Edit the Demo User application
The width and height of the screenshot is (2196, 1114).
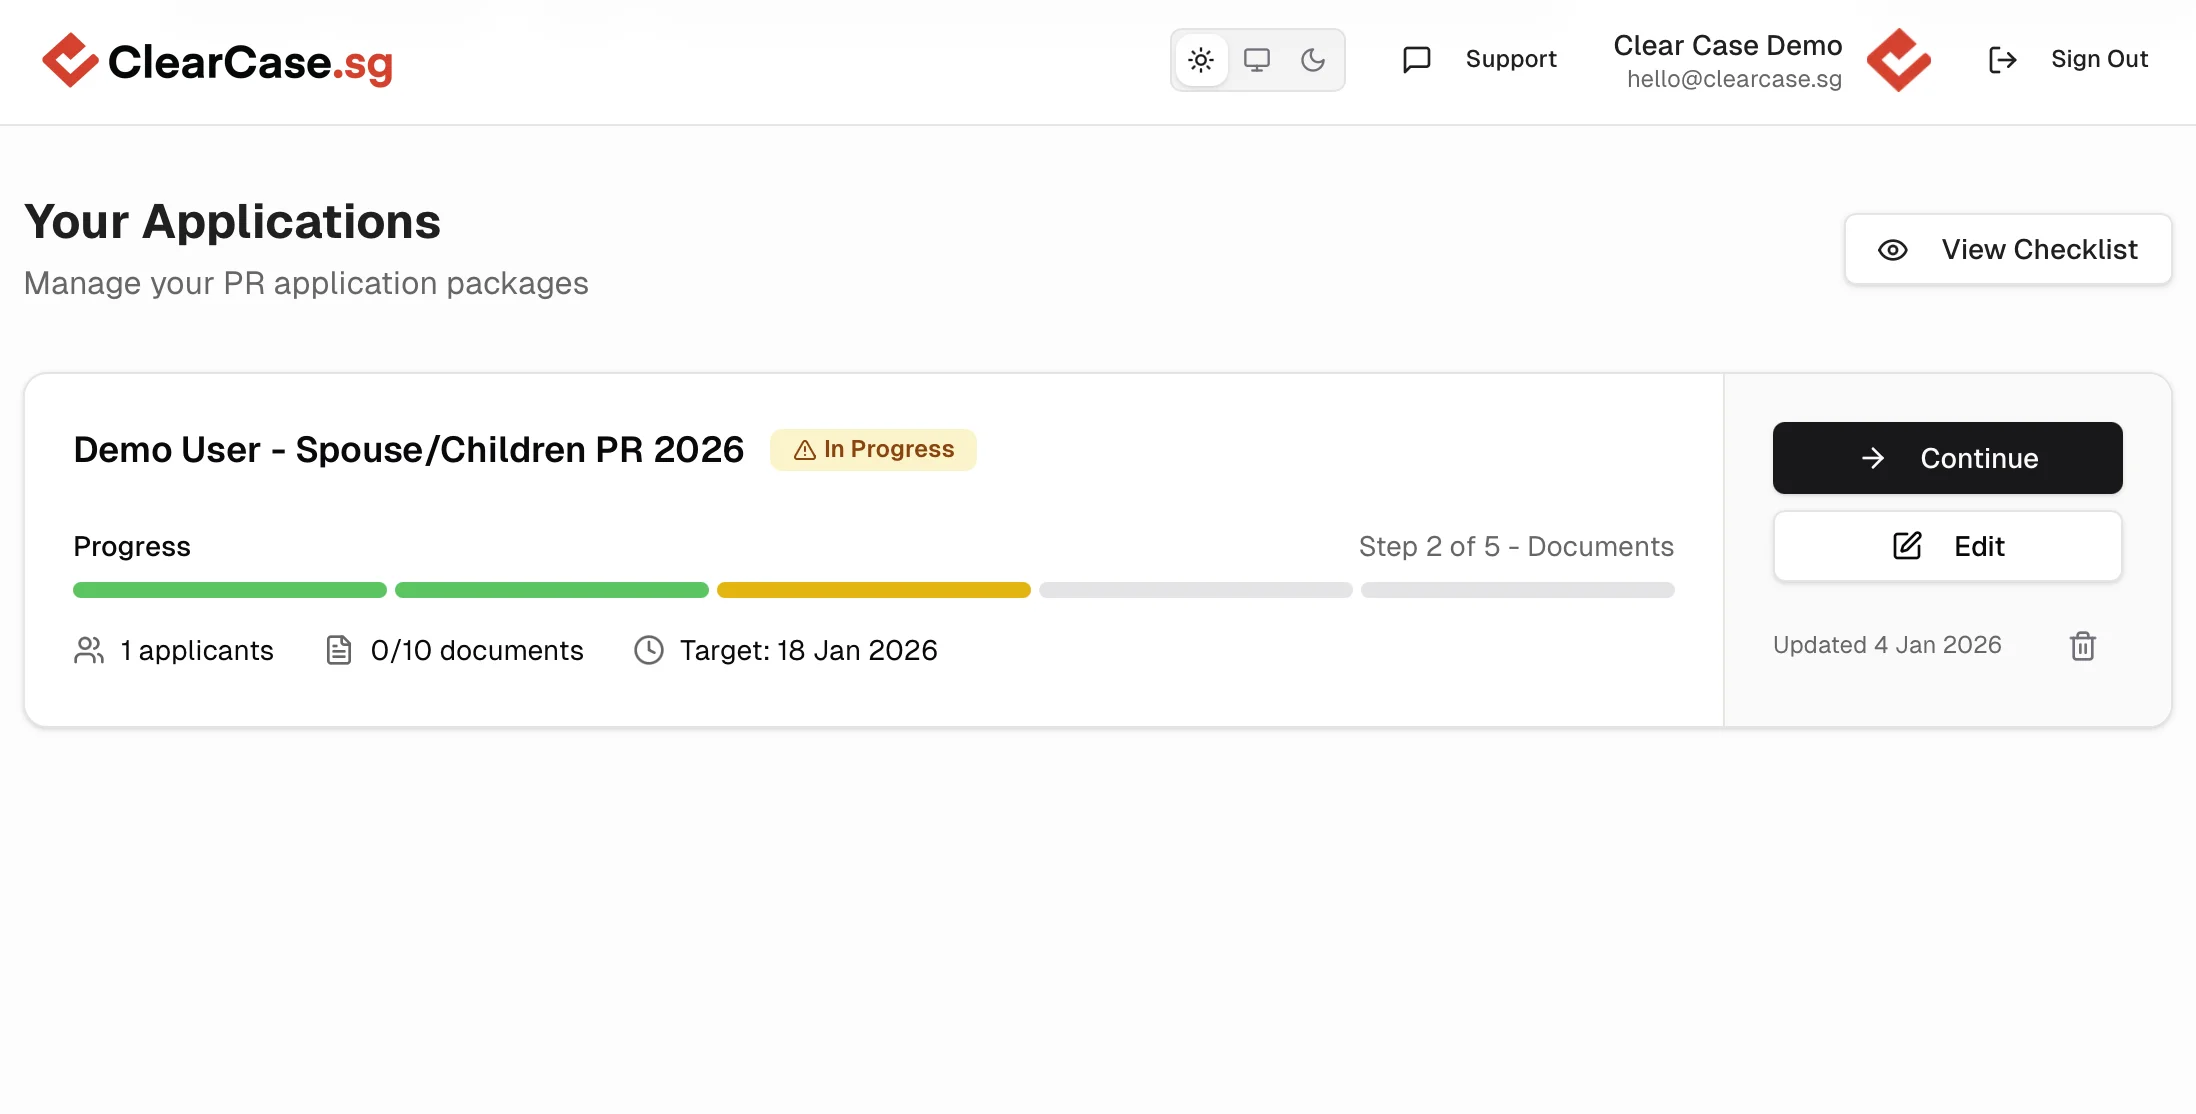1947,546
